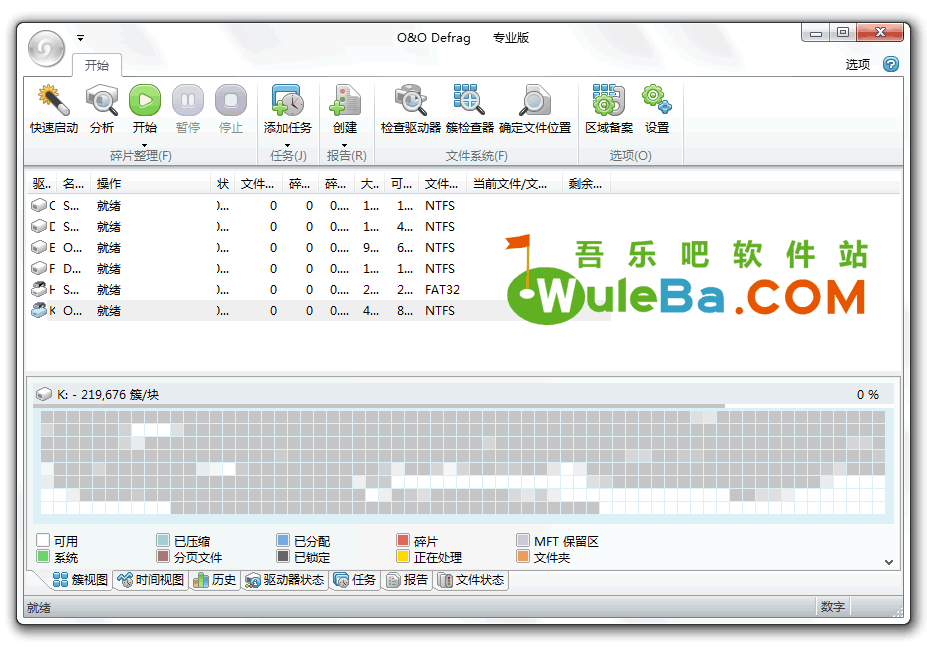
Task: Sort by the 当前文件/文... column header
Action: click(515, 184)
